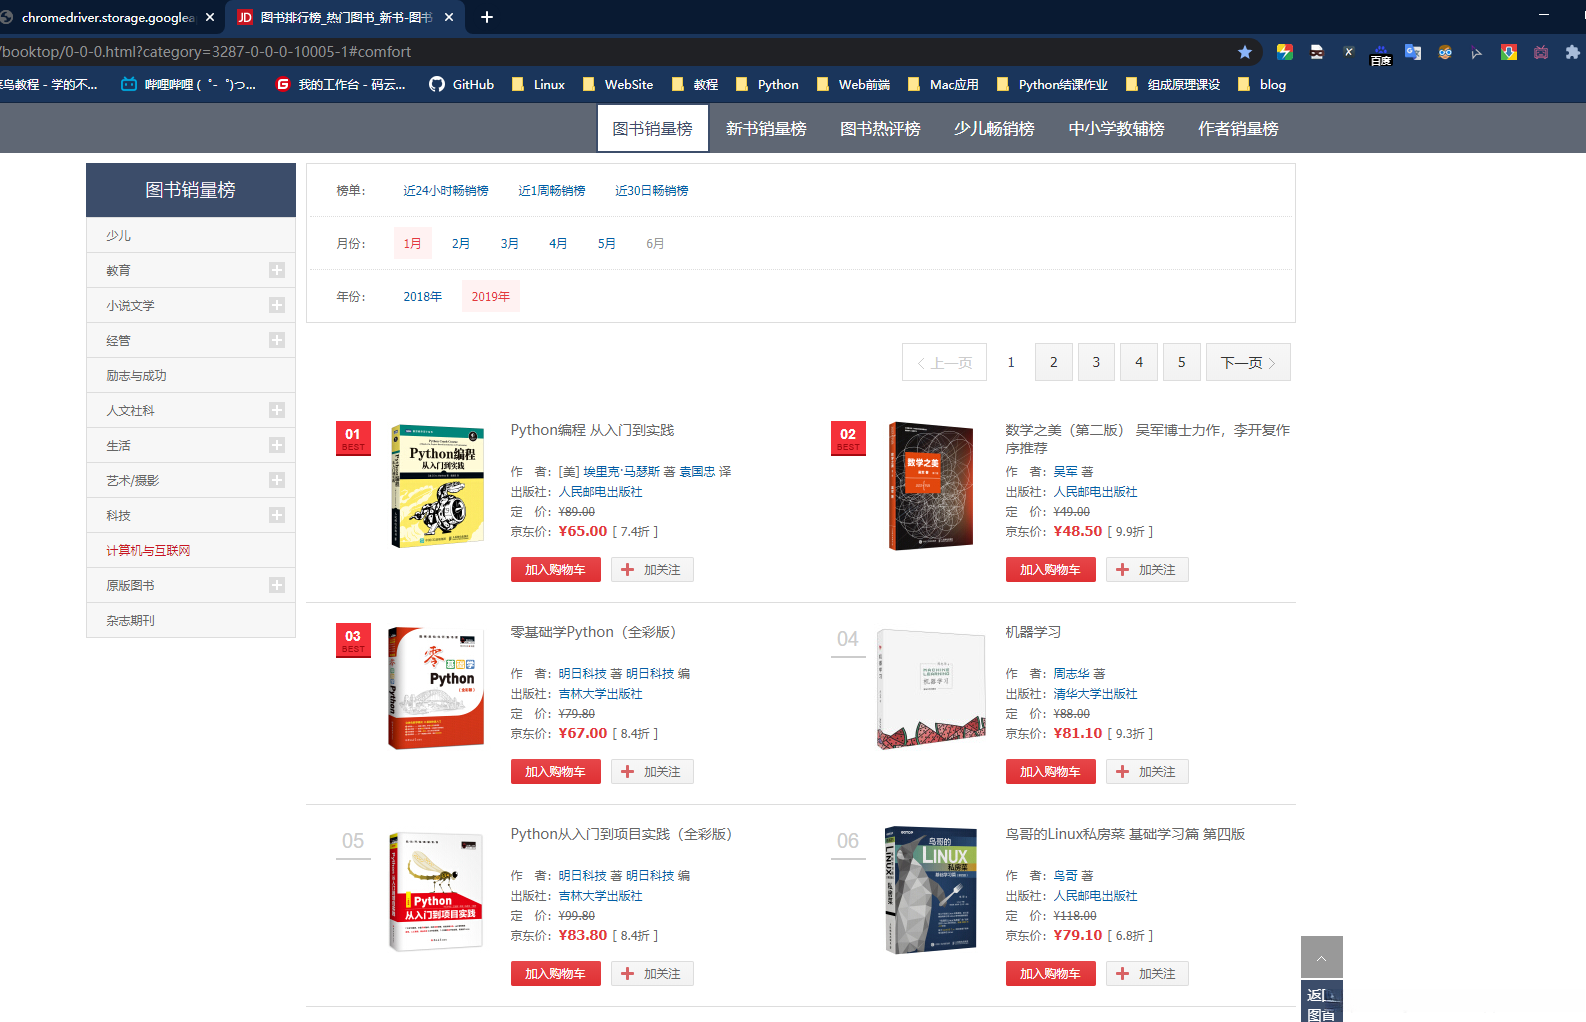Viewport: 1586px width, 1022px height.
Task: Go to page 2 of results
Action: (x=1054, y=362)
